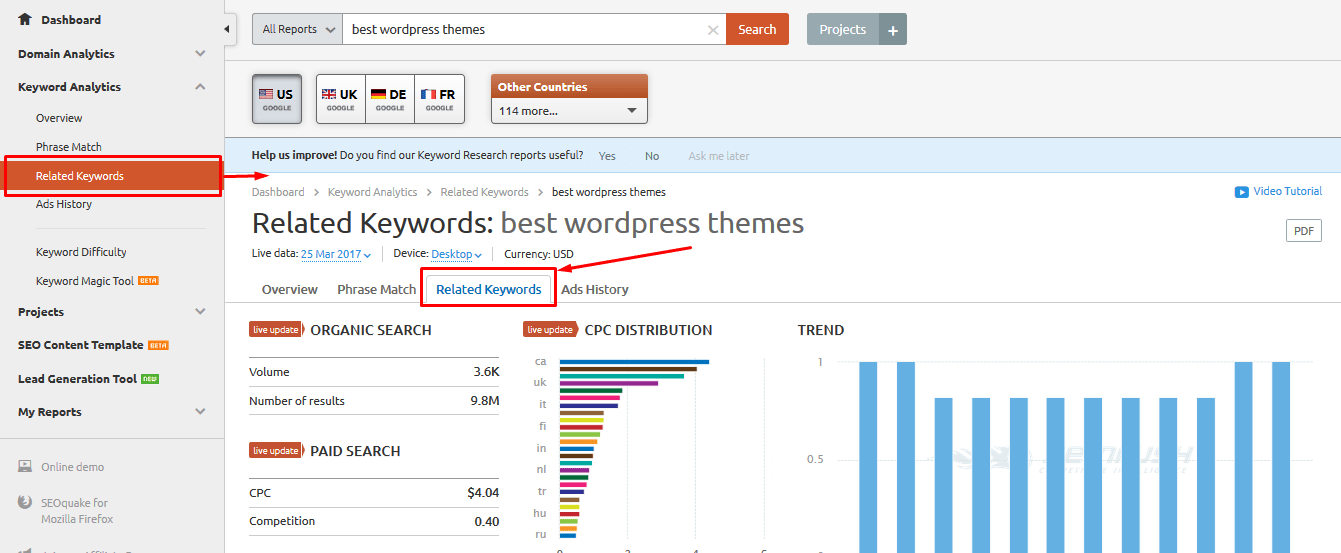Click the Competition 0.40 value
This screenshot has width=1341, height=553.
pos(487,521)
